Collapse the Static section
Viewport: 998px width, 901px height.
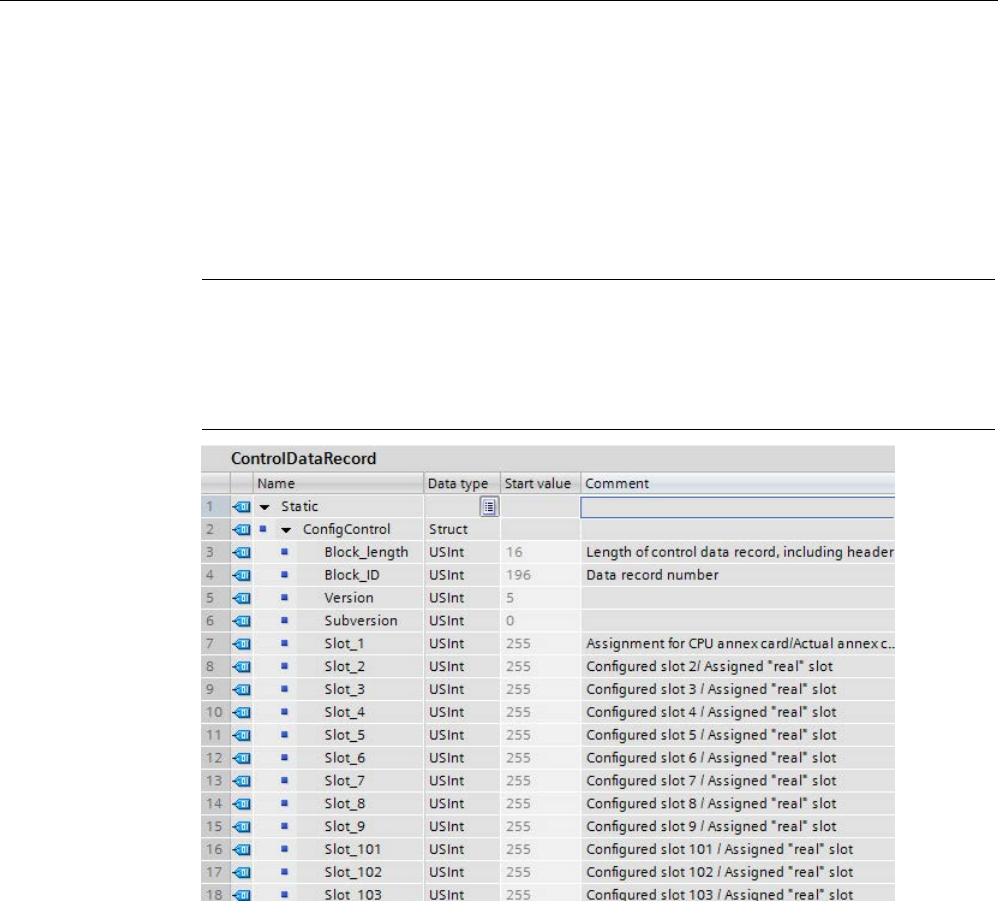coord(265,507)
